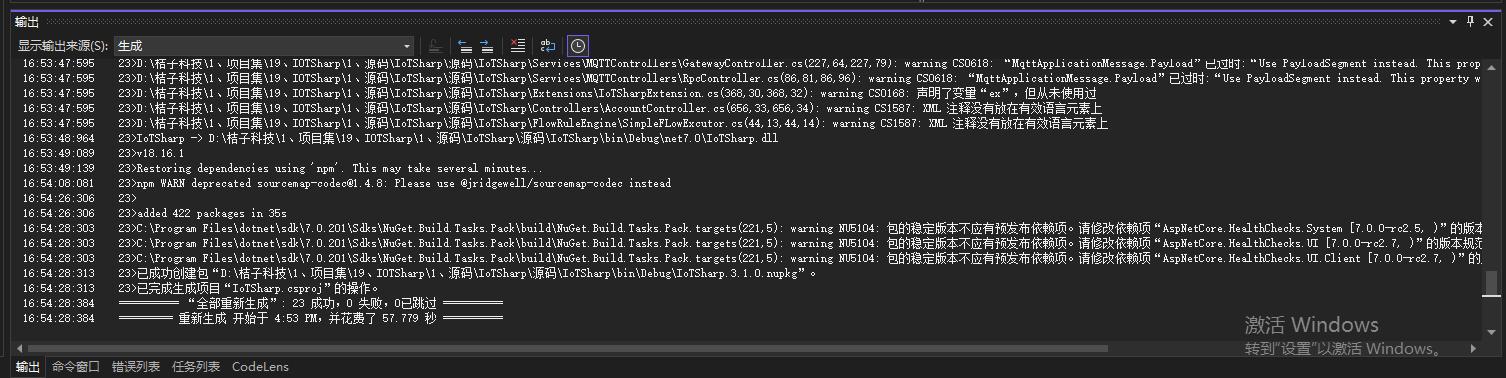The width and height of the screenshot is (1506, 378).
Task: Toggle timestamp clock icon
Action: pos(578,46)
